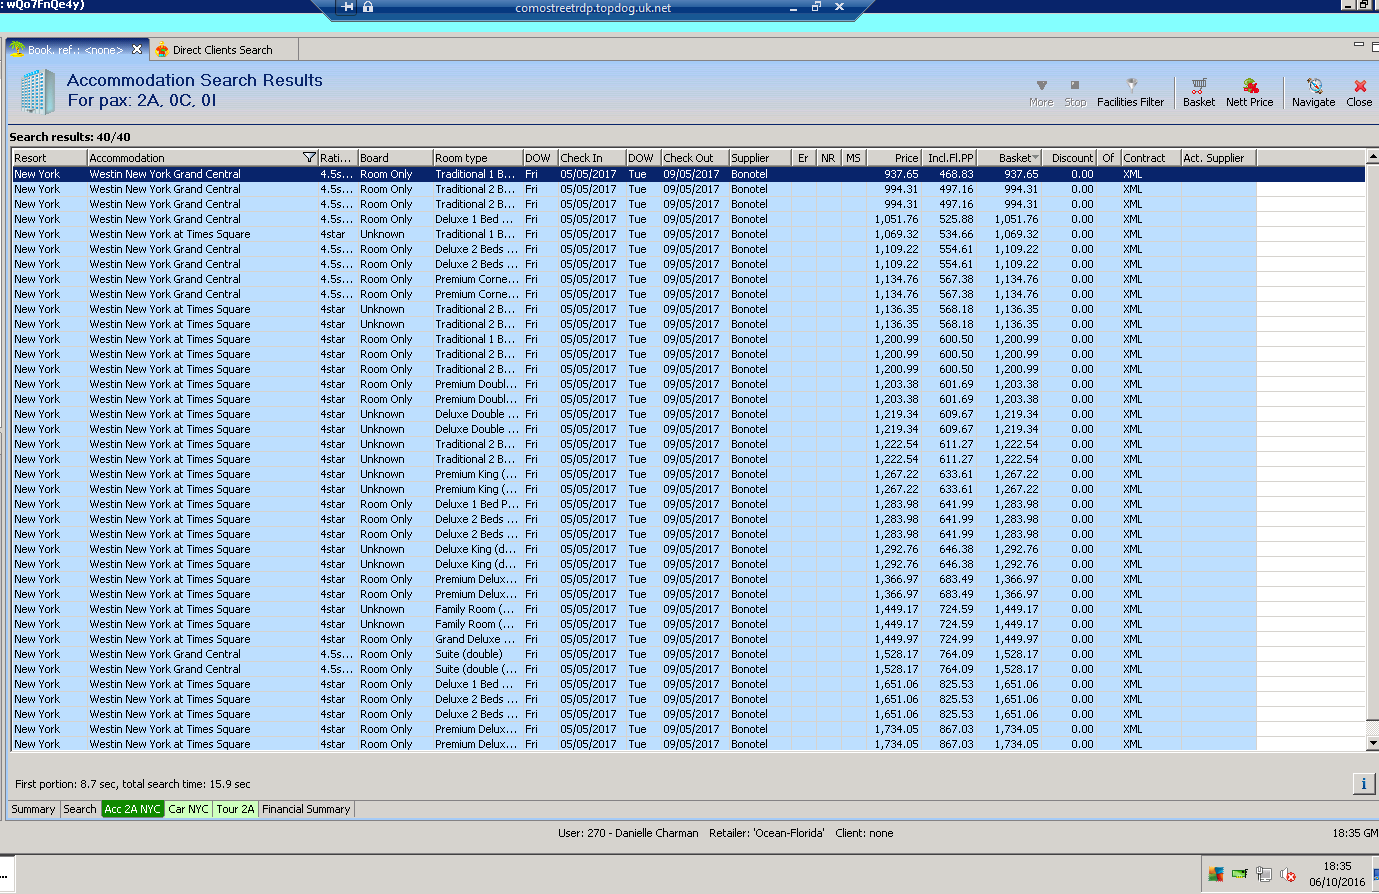
Task: Click the 1,449.97 price cell
Action: click(x=895, y=639)
